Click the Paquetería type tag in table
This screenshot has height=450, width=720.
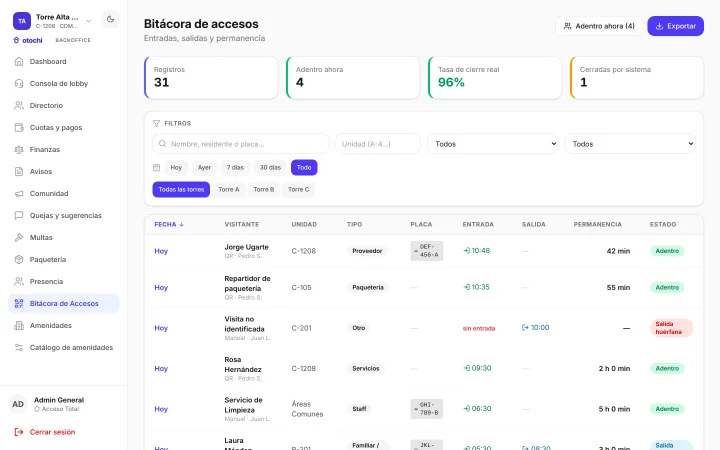[x=368, y=288]
